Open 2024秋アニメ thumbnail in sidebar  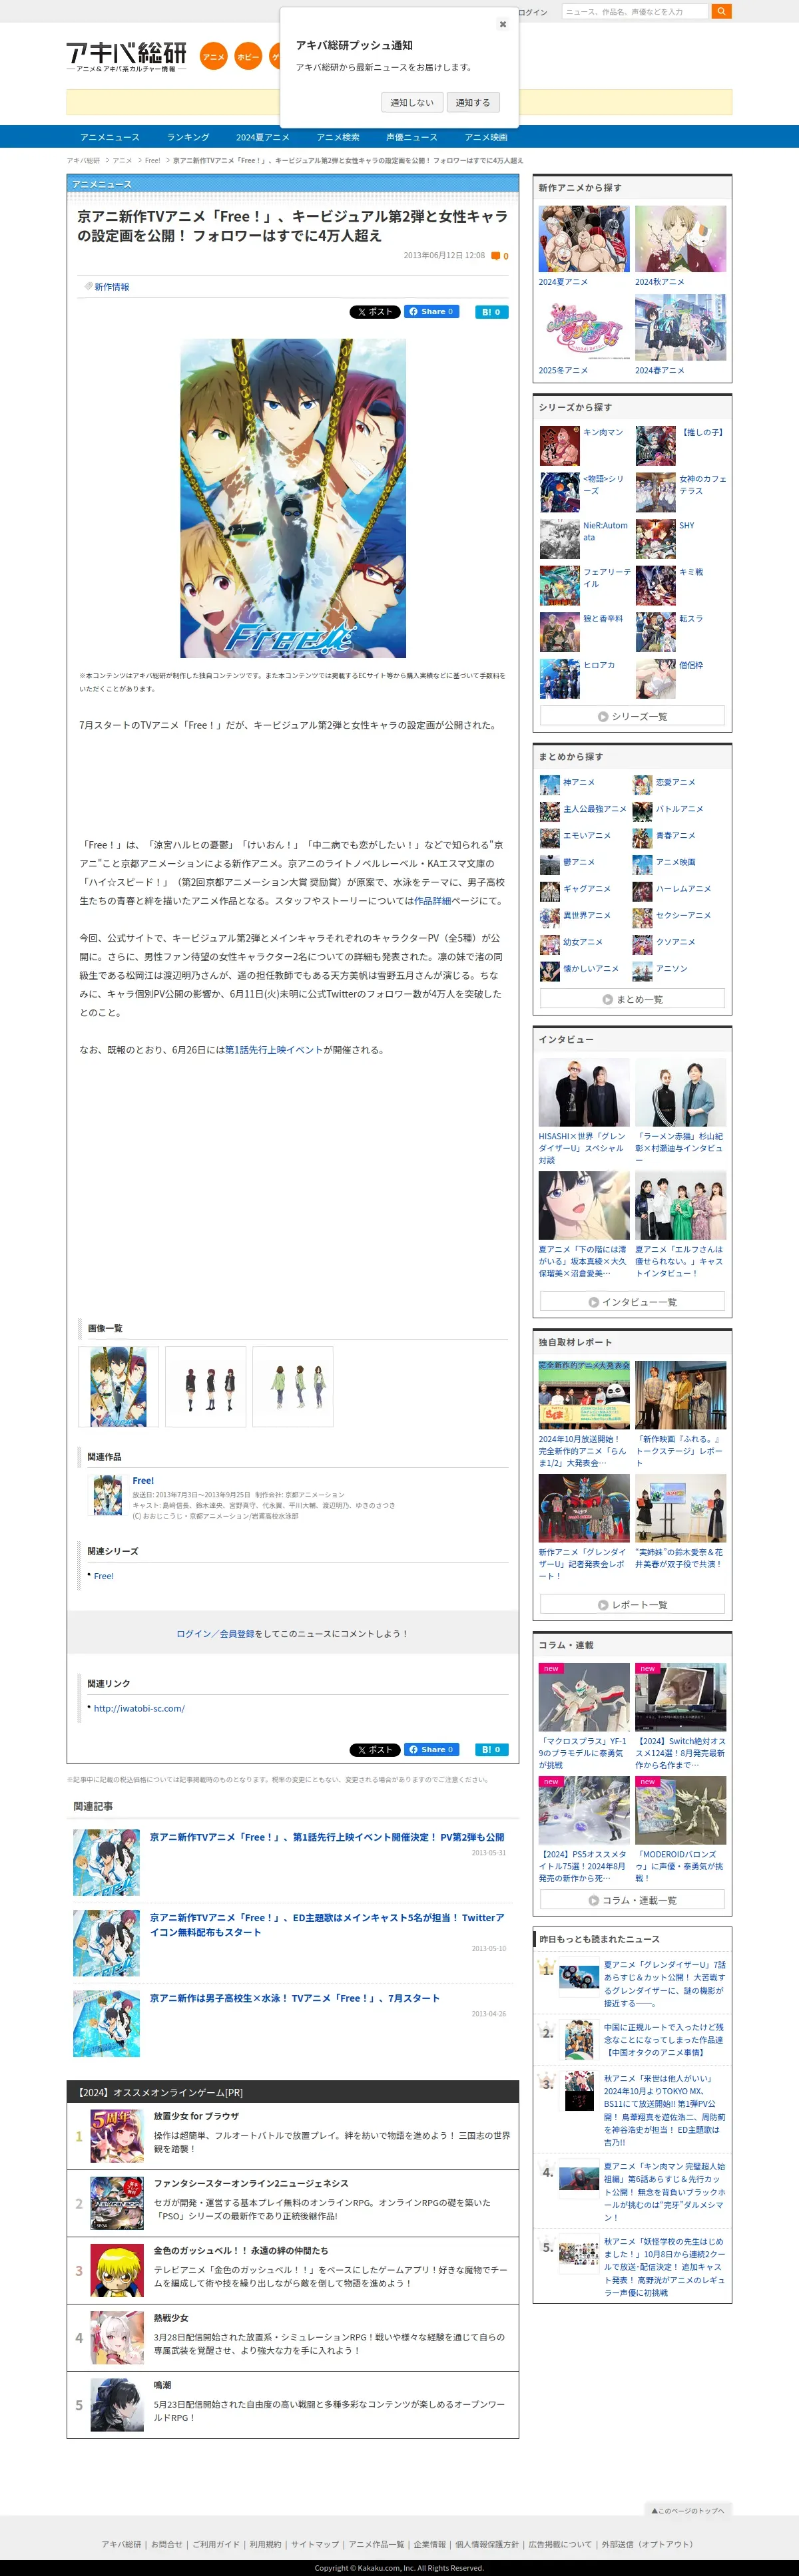(680, 239)
